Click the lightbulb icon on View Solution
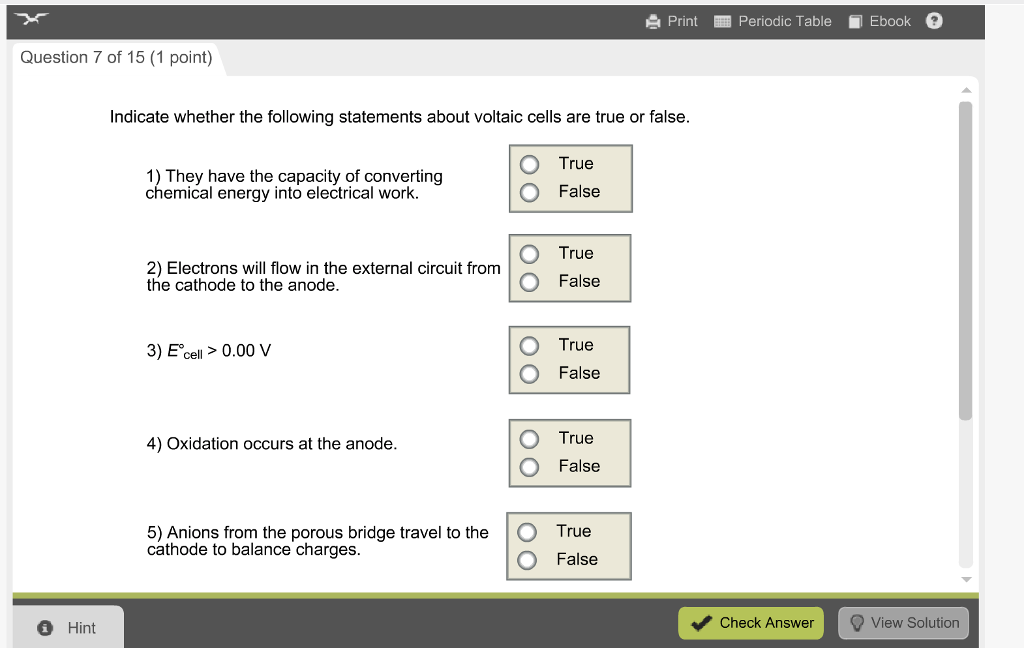 pos(857,622)
